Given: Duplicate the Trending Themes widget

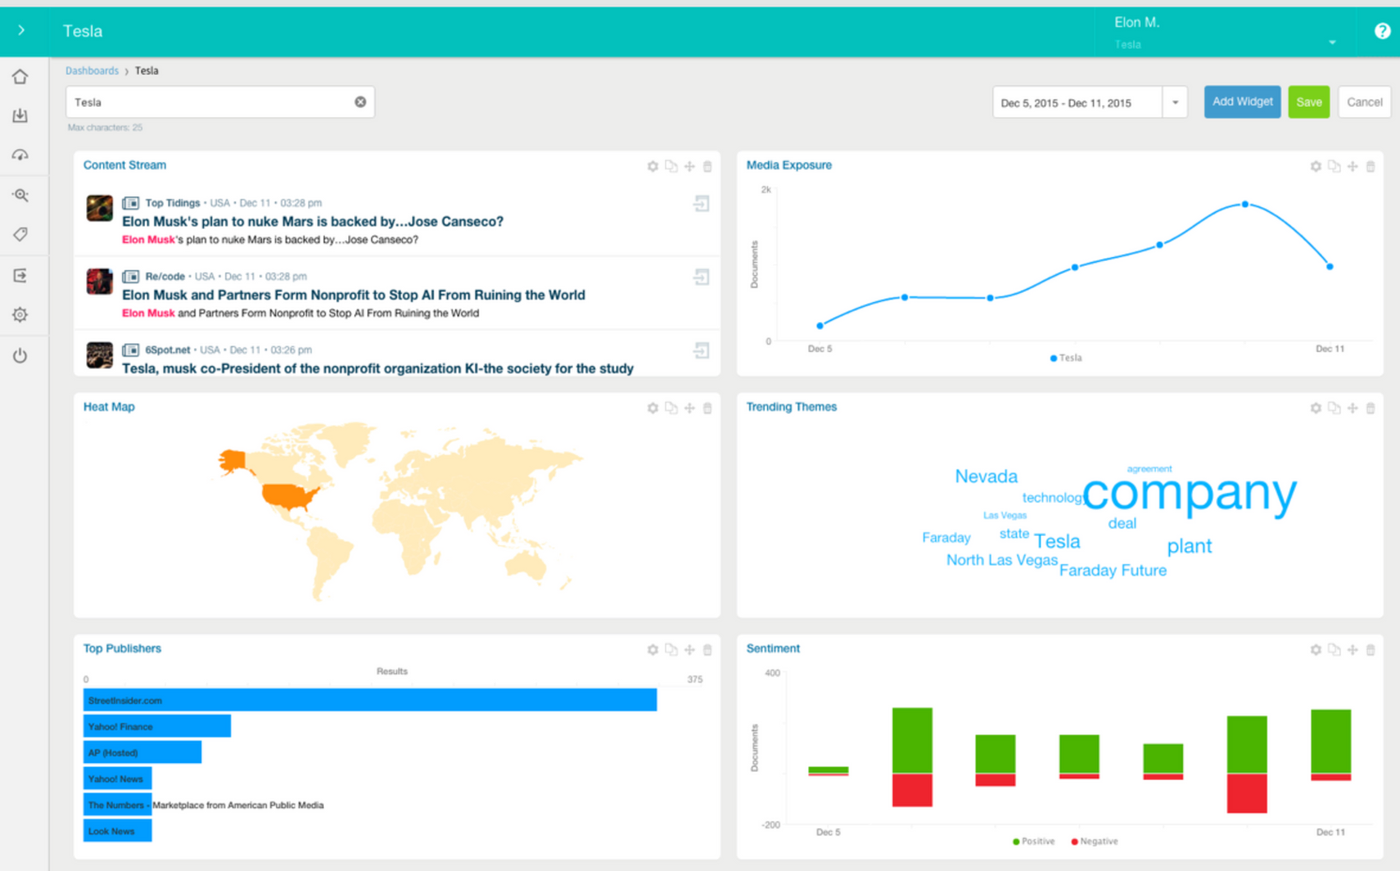Looking at the screenshot, I should (x=1334, y=408).
